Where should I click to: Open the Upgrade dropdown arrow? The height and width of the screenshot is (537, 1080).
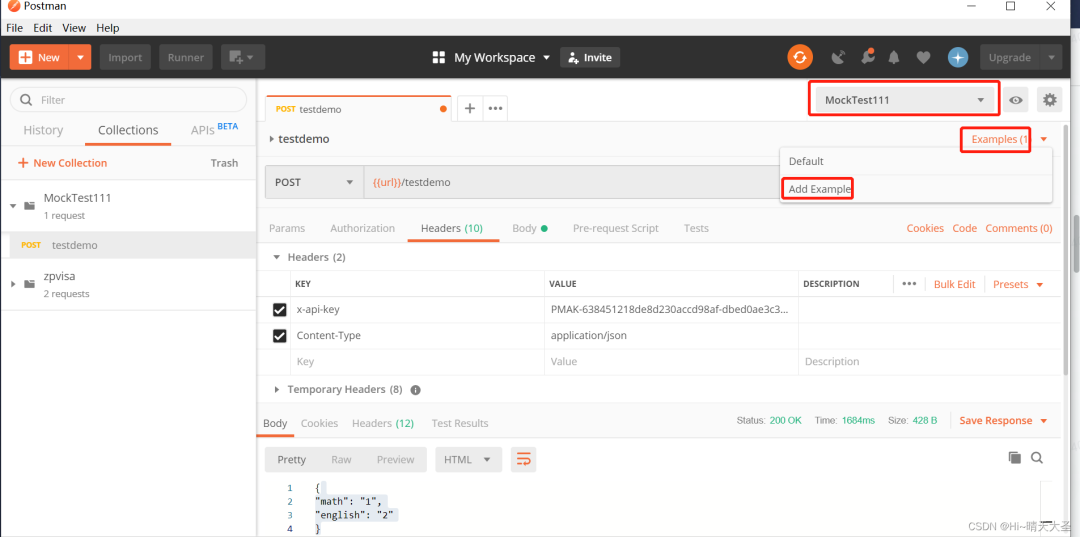[x=1051, y=57]
